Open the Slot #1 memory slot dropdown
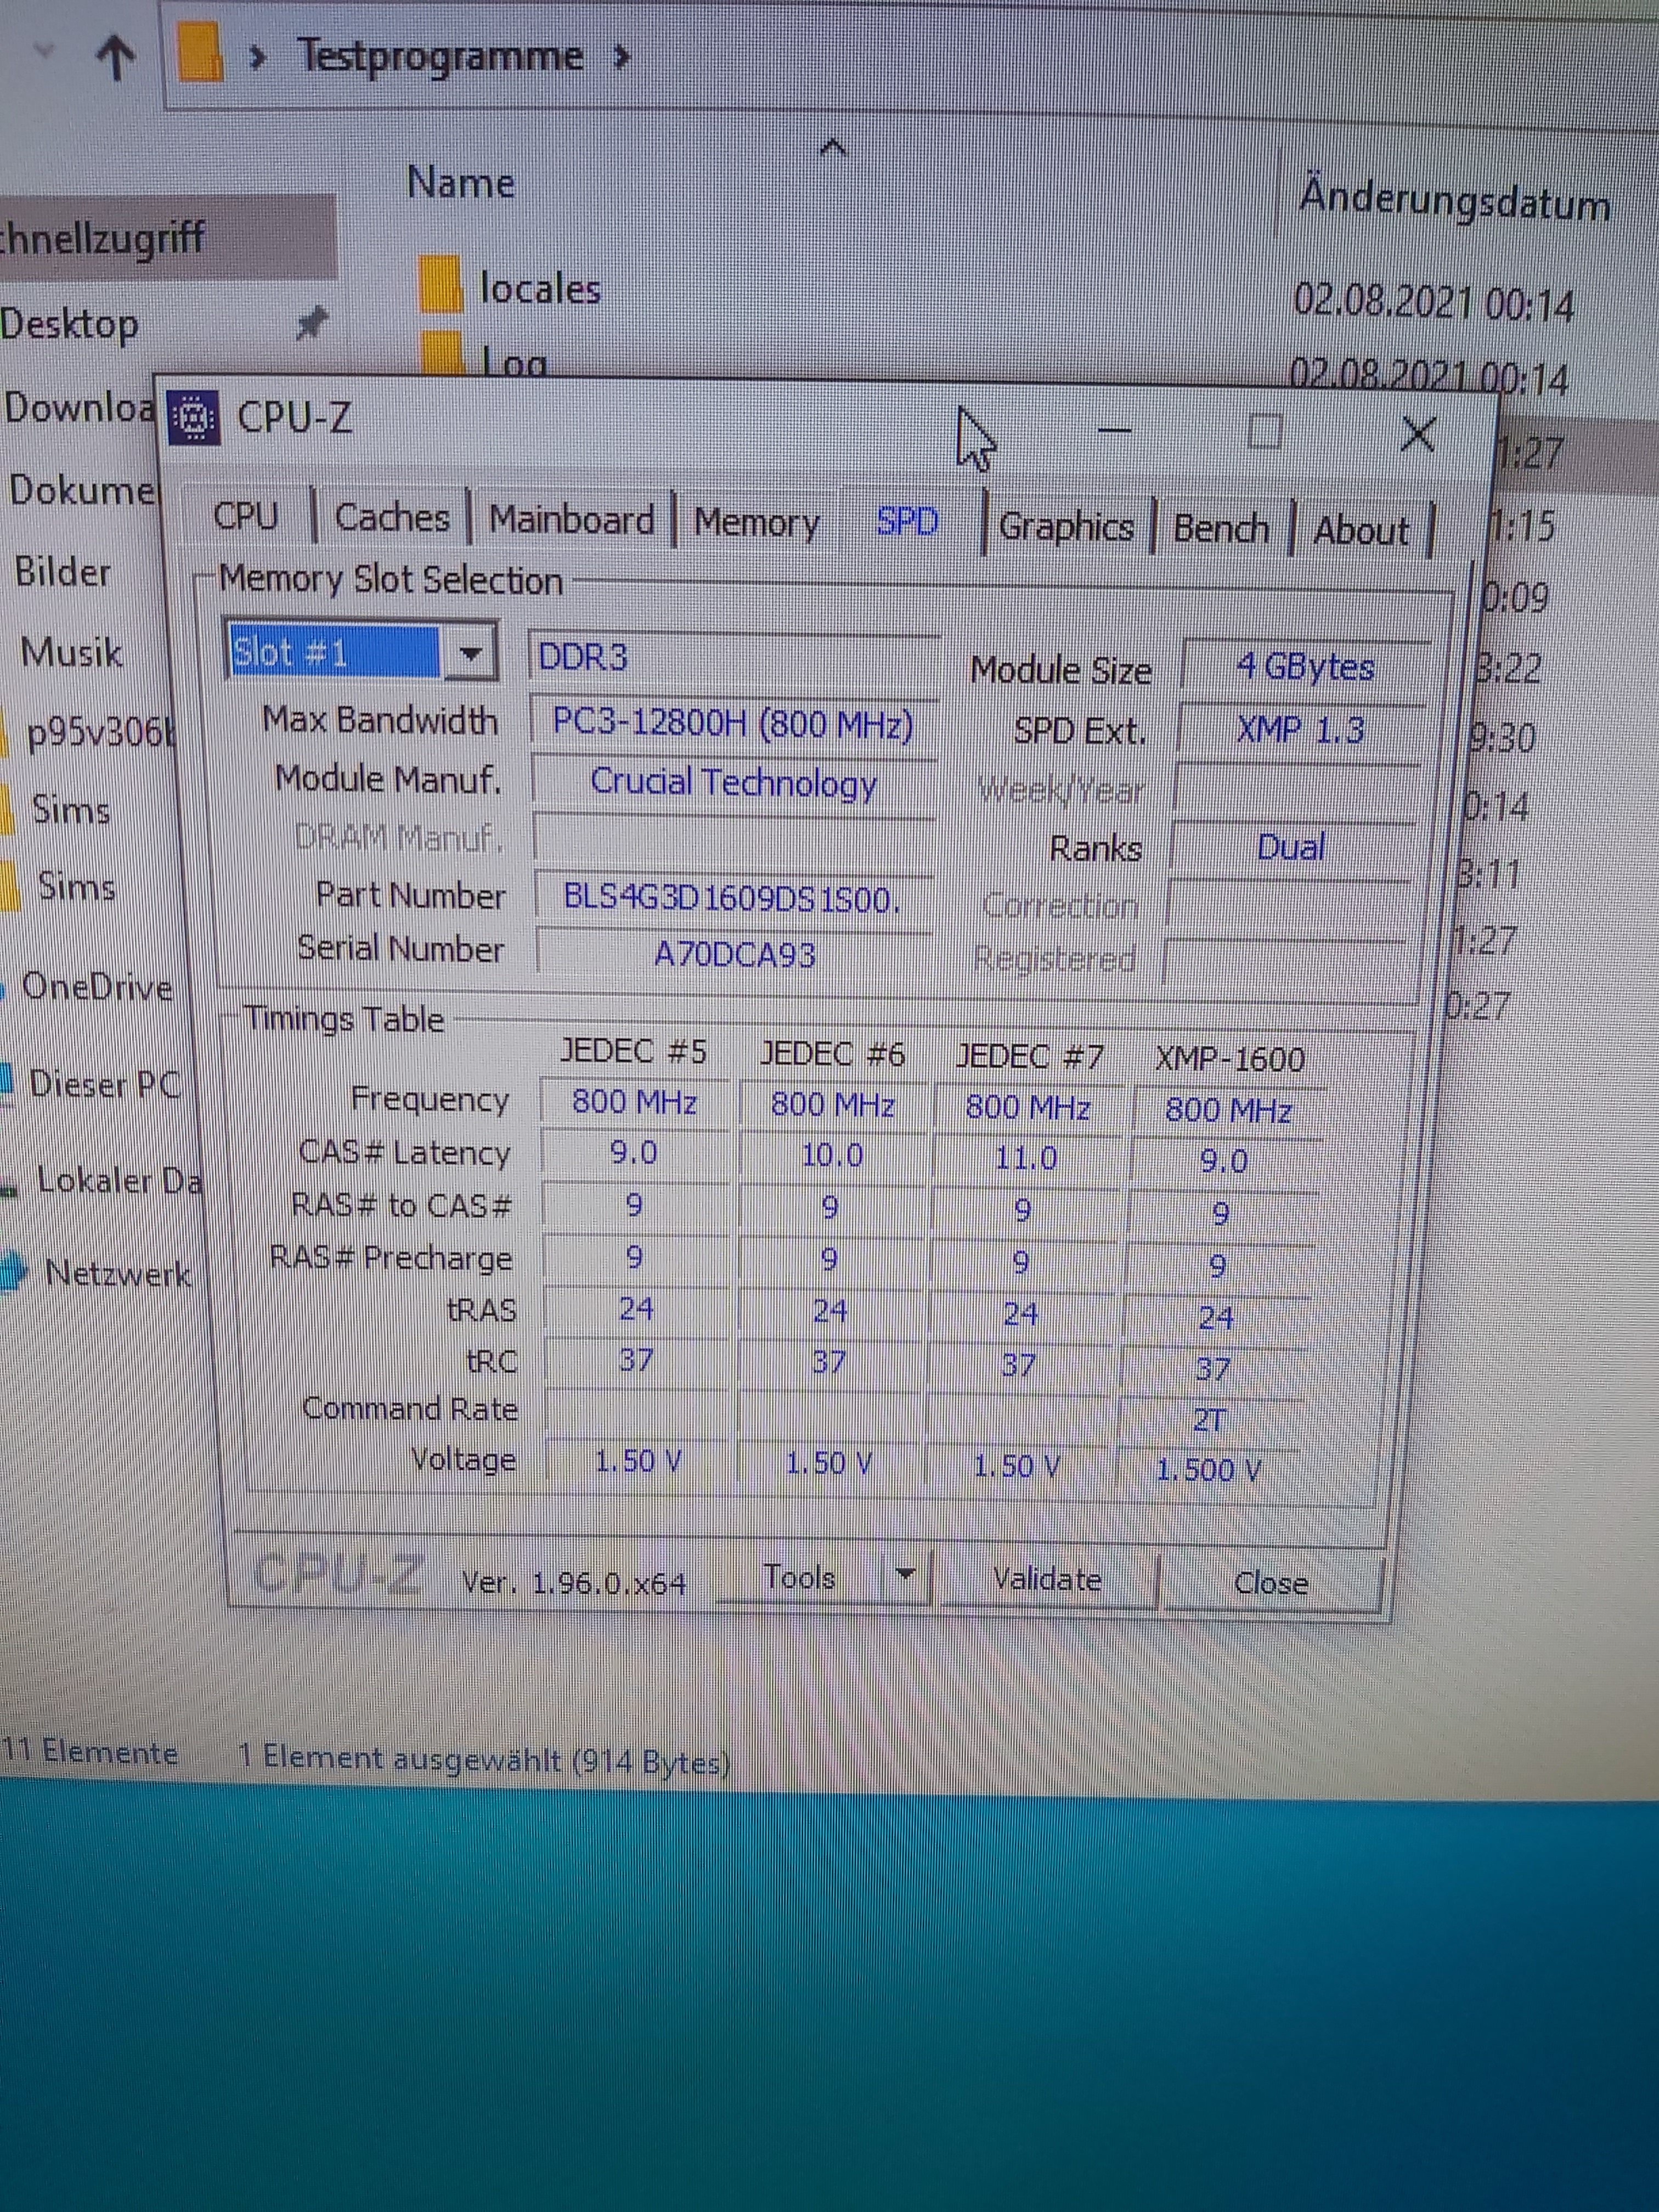Screen dimensions: 1659x2212 coord(470,654)
